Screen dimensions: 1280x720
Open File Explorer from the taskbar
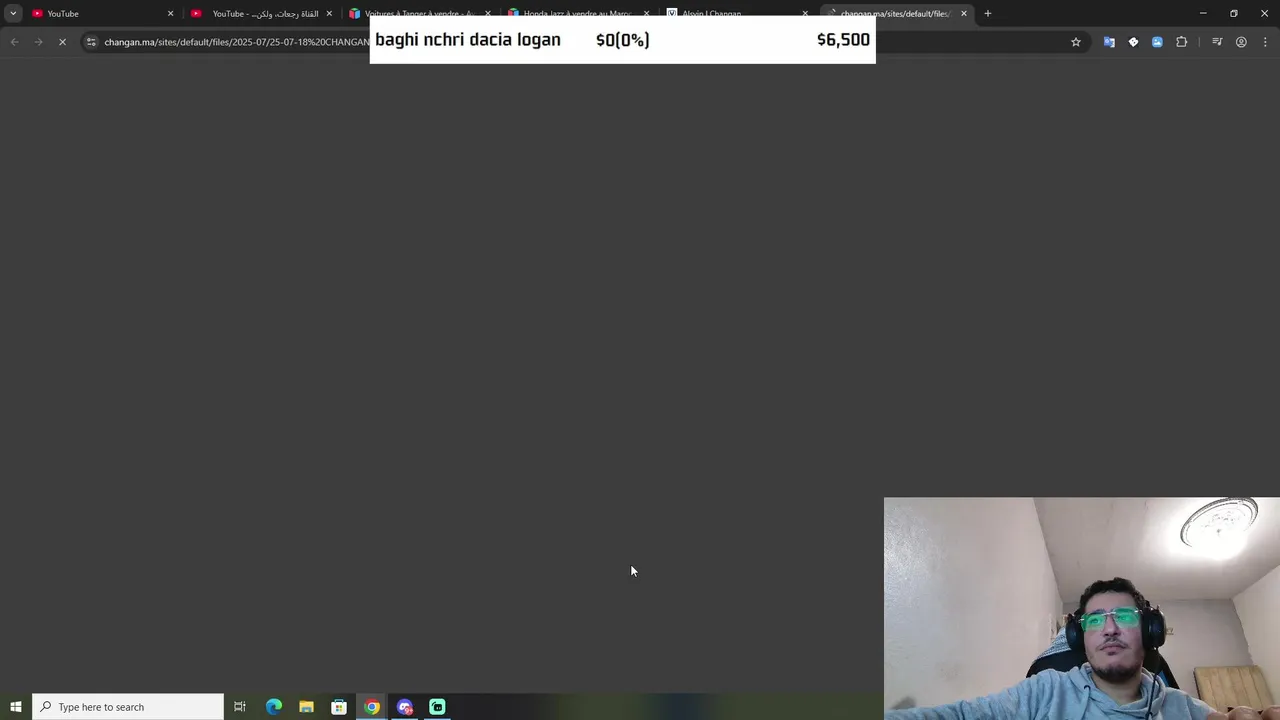pos(306,707)
